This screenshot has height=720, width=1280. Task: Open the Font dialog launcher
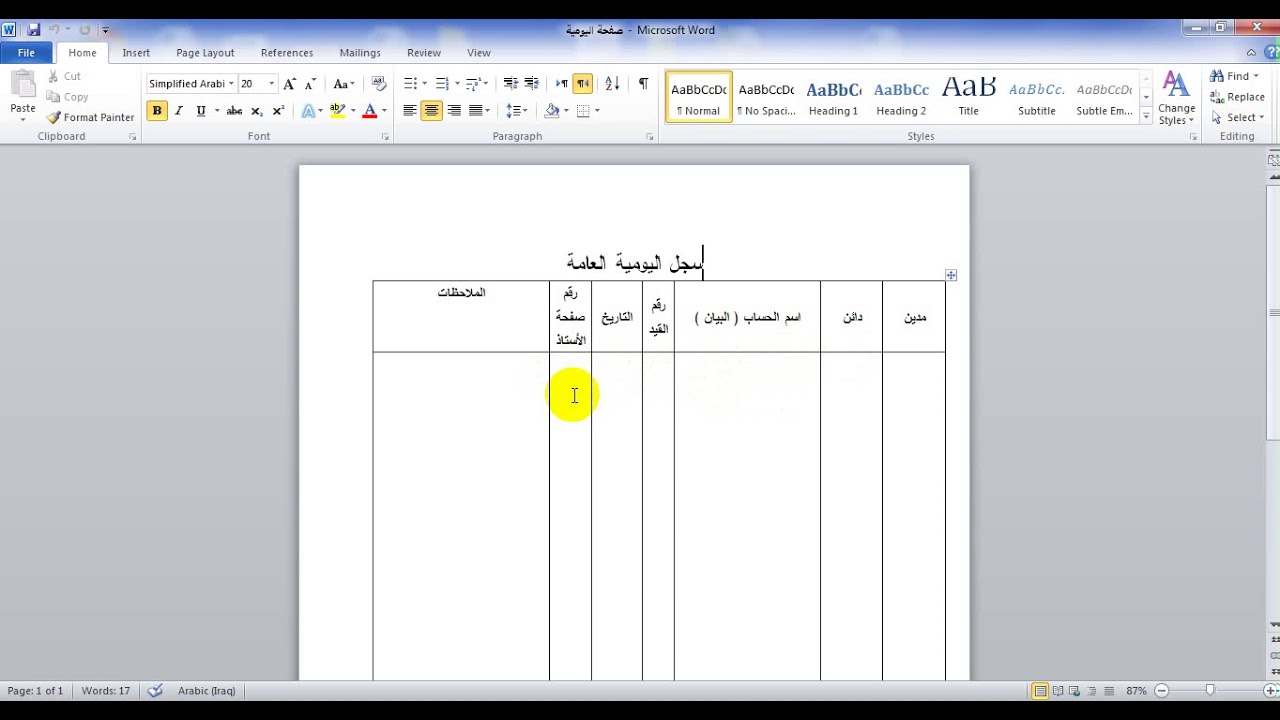pos(385,137)
